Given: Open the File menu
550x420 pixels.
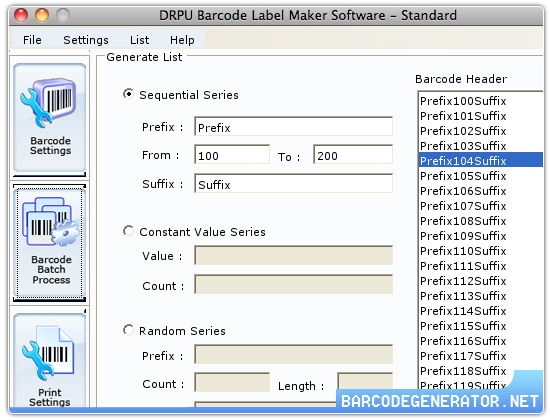Looking at the screenshot, I should (x=32, y=40).
